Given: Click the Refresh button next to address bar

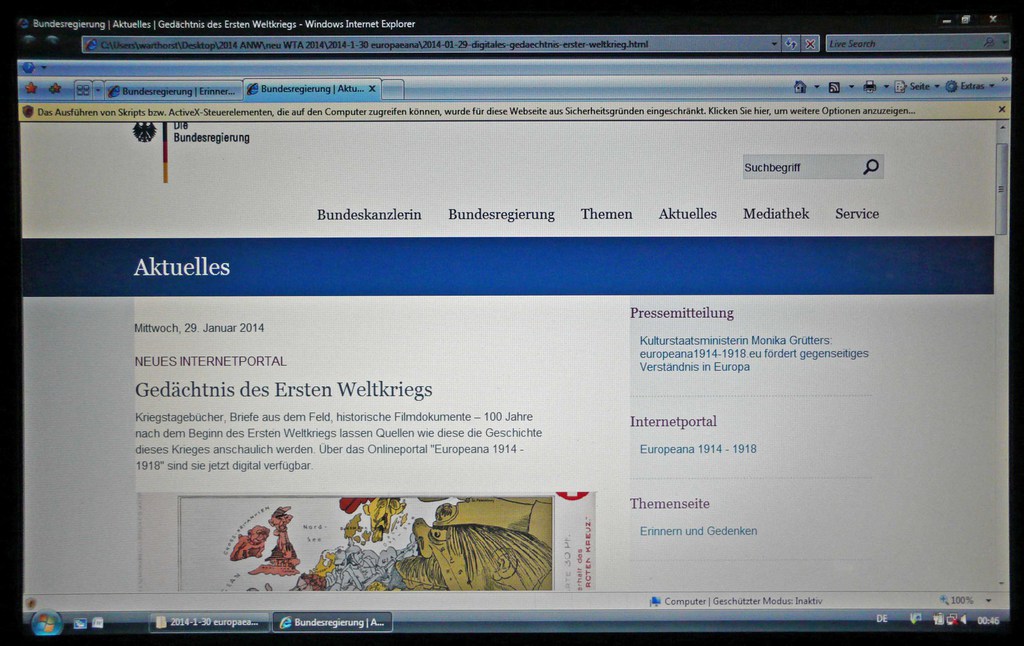Looking at the screenshot, I should (791, 44).
